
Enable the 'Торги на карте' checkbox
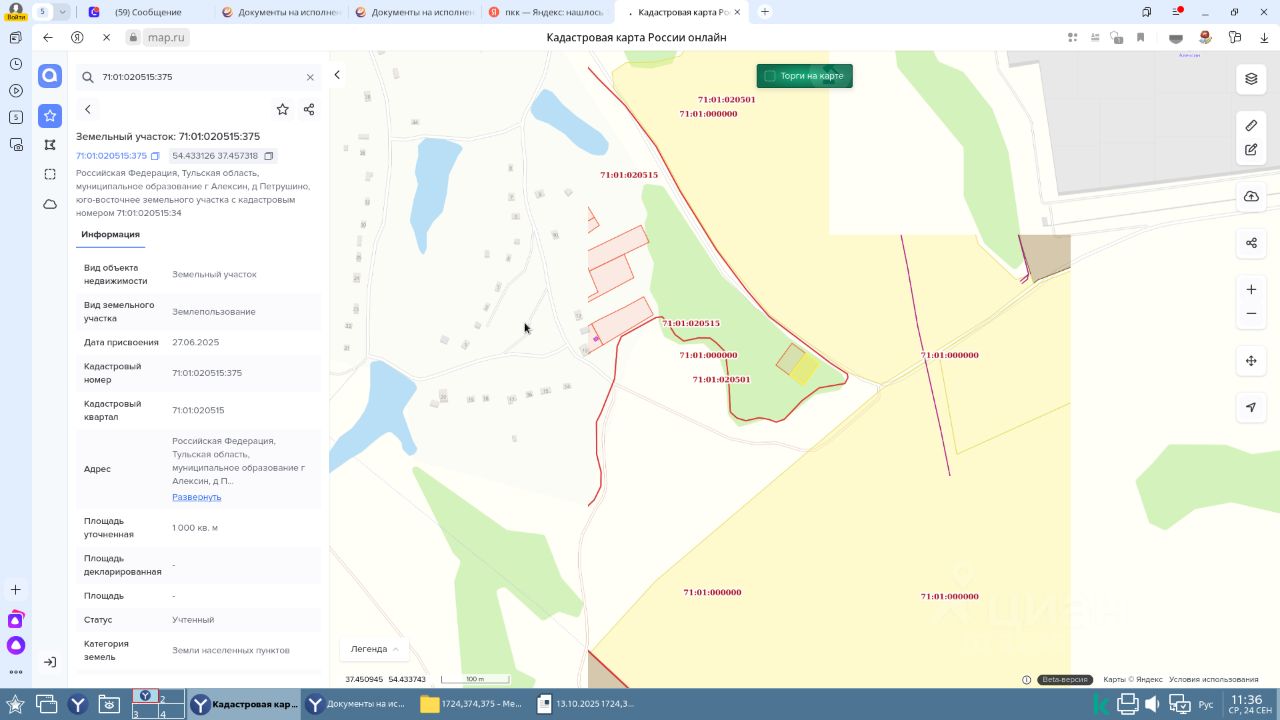click(x=770, y=76)
